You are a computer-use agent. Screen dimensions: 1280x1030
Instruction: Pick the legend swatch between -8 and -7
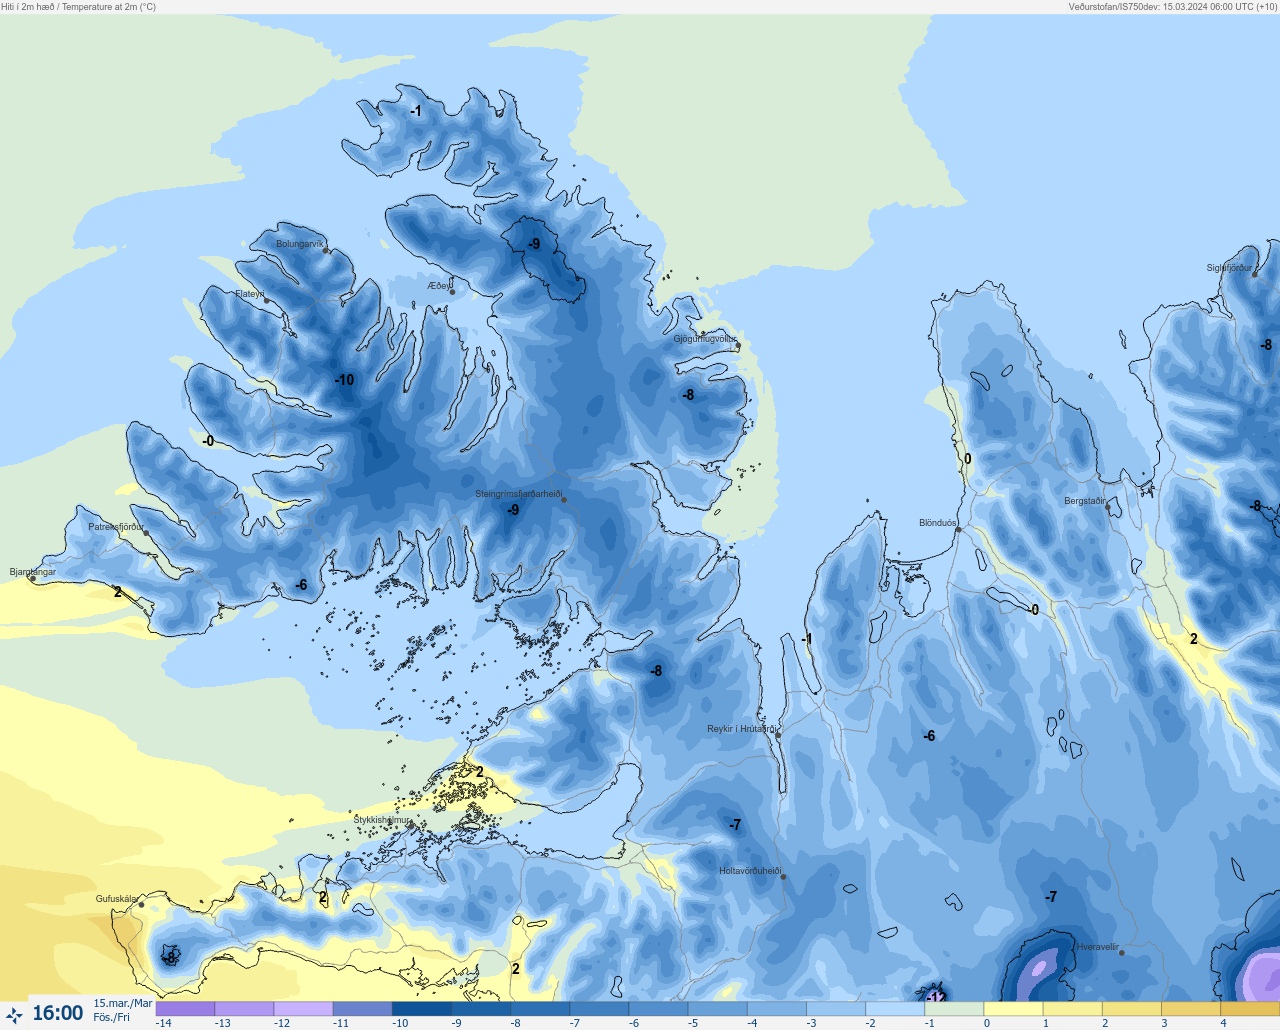click(540, 1009)
